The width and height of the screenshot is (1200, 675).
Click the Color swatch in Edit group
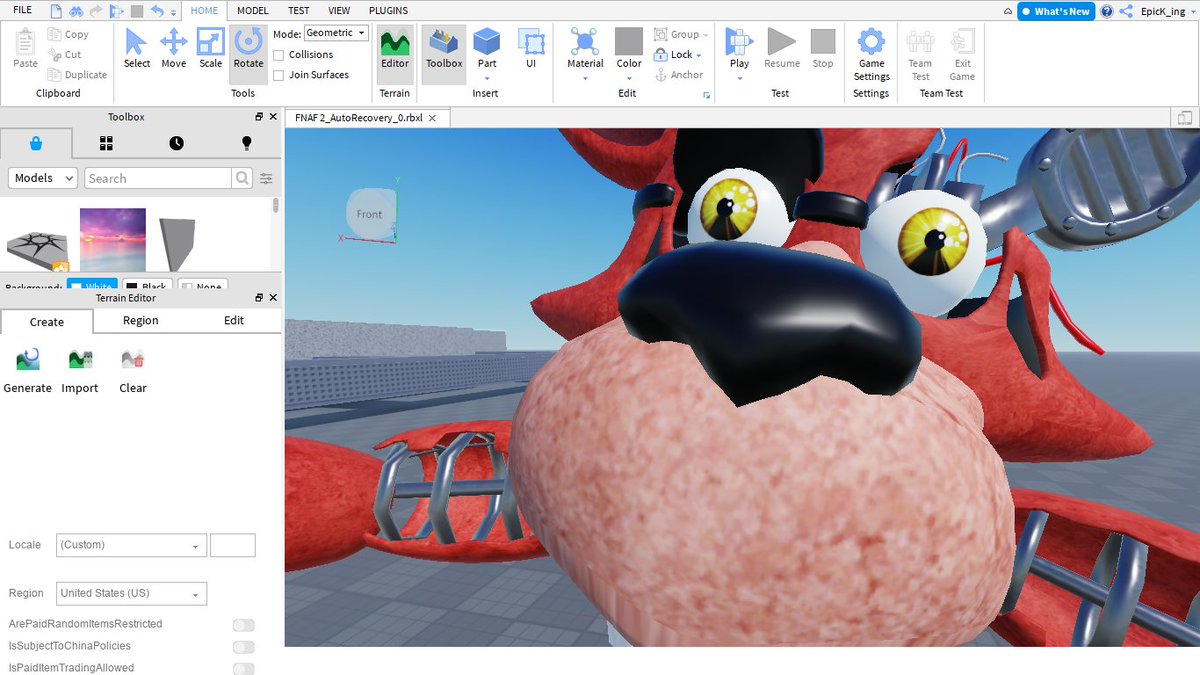coord(629,41)
